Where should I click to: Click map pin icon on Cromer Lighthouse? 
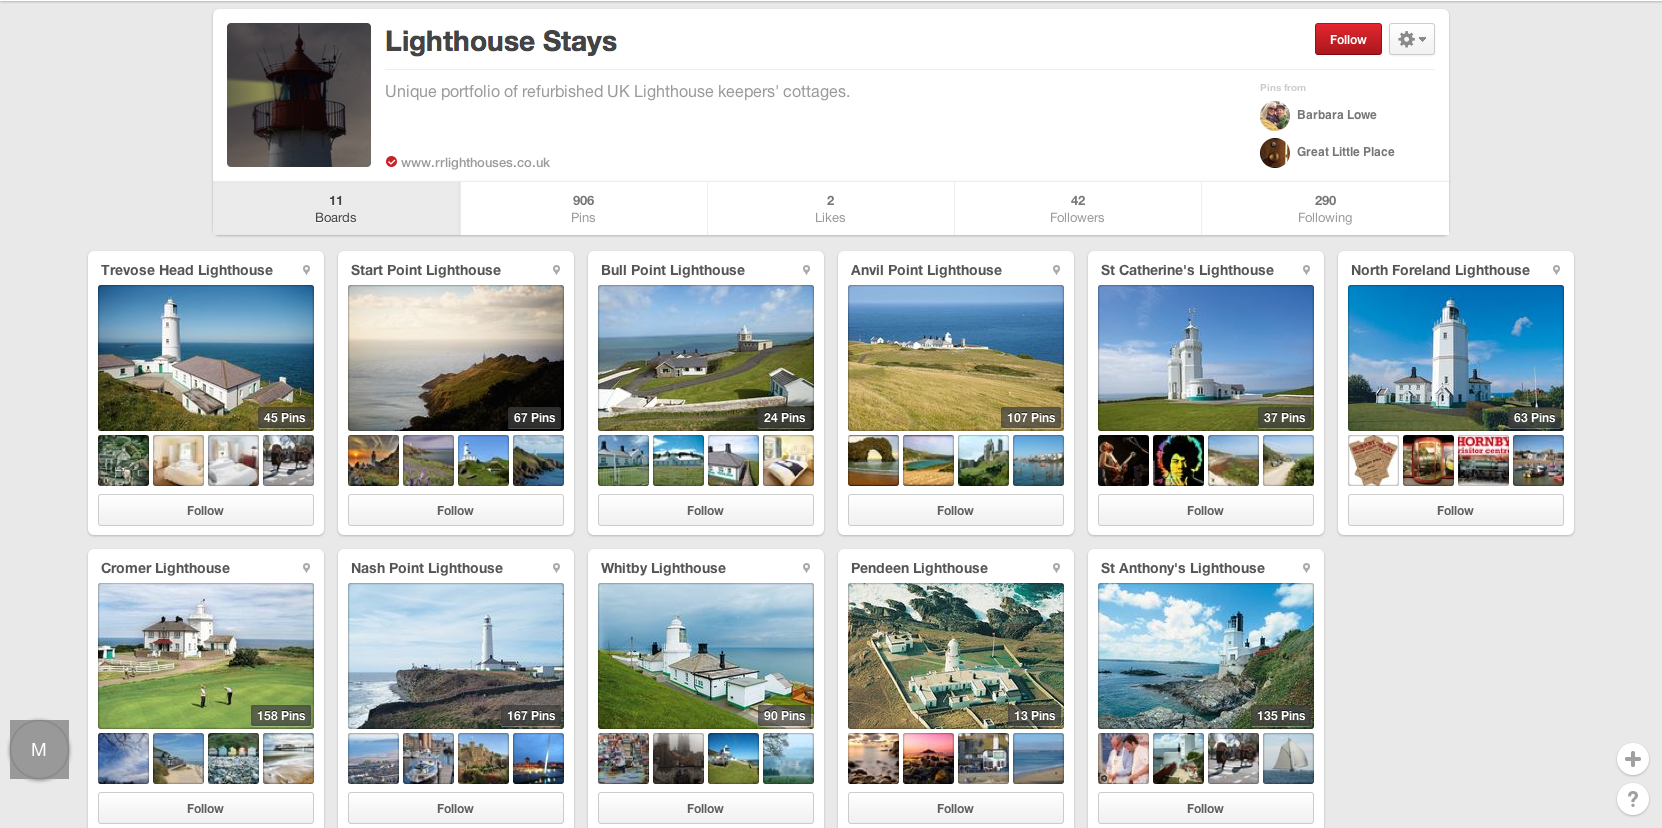click(x=306, y=568)
